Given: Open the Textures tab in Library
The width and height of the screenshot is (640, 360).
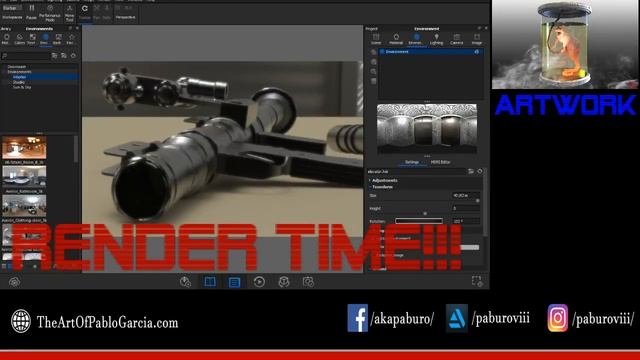Looking at the screenshot, I should pyautogui.click(x=32, y=40).
